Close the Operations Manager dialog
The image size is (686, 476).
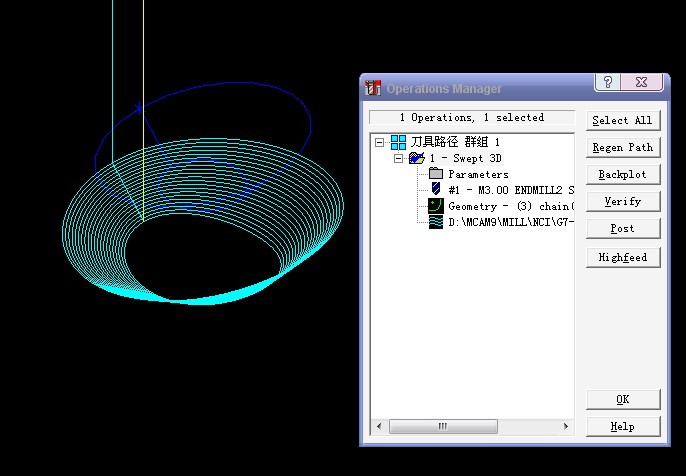point(641,82)
